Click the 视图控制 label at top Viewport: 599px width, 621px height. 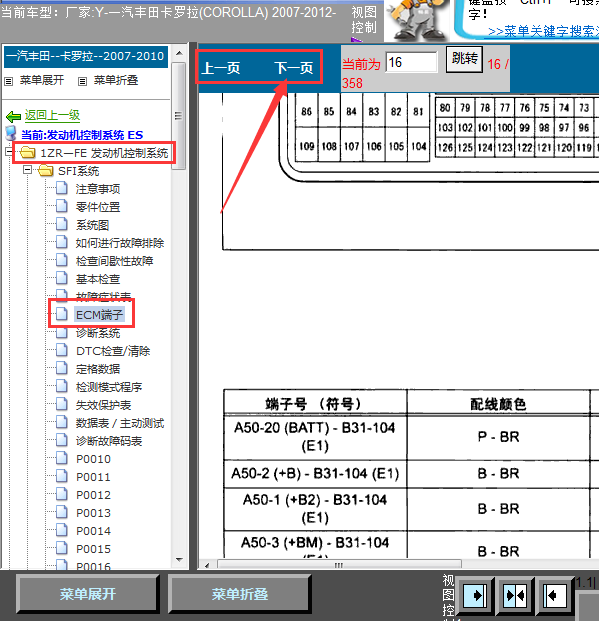pos(364,20)
